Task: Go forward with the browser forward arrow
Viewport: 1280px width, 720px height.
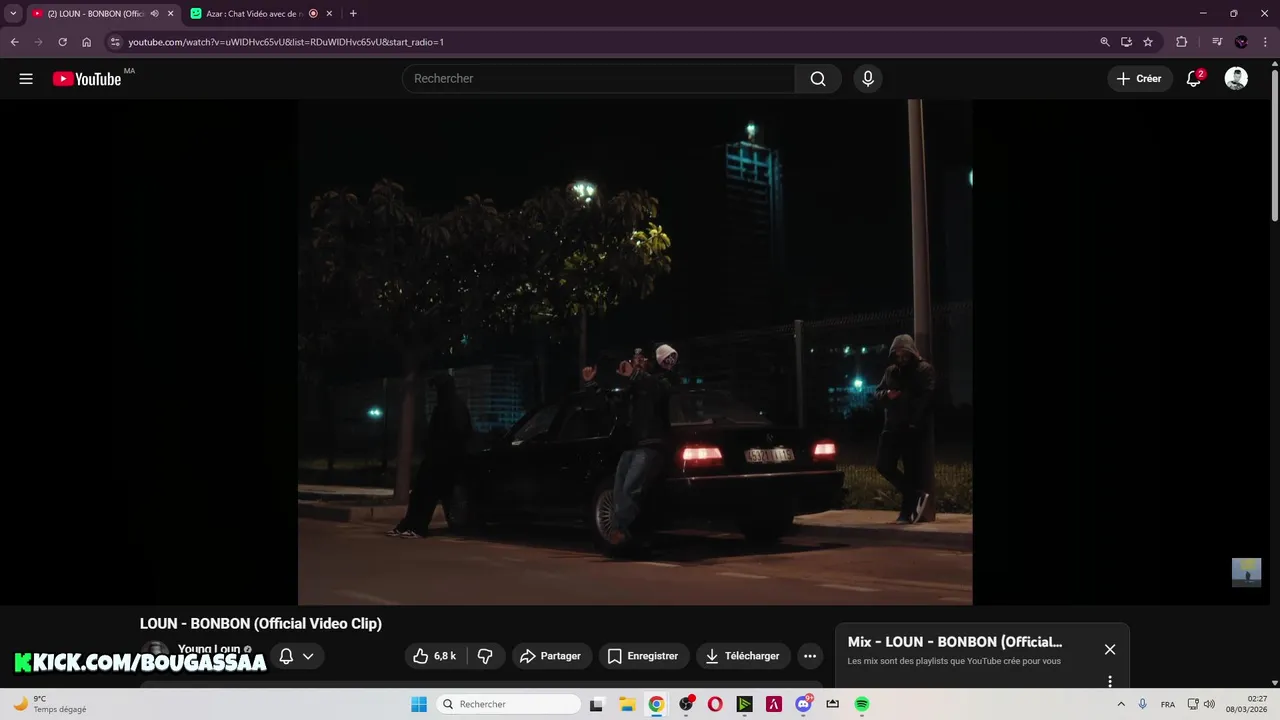Action: point(38,42)
